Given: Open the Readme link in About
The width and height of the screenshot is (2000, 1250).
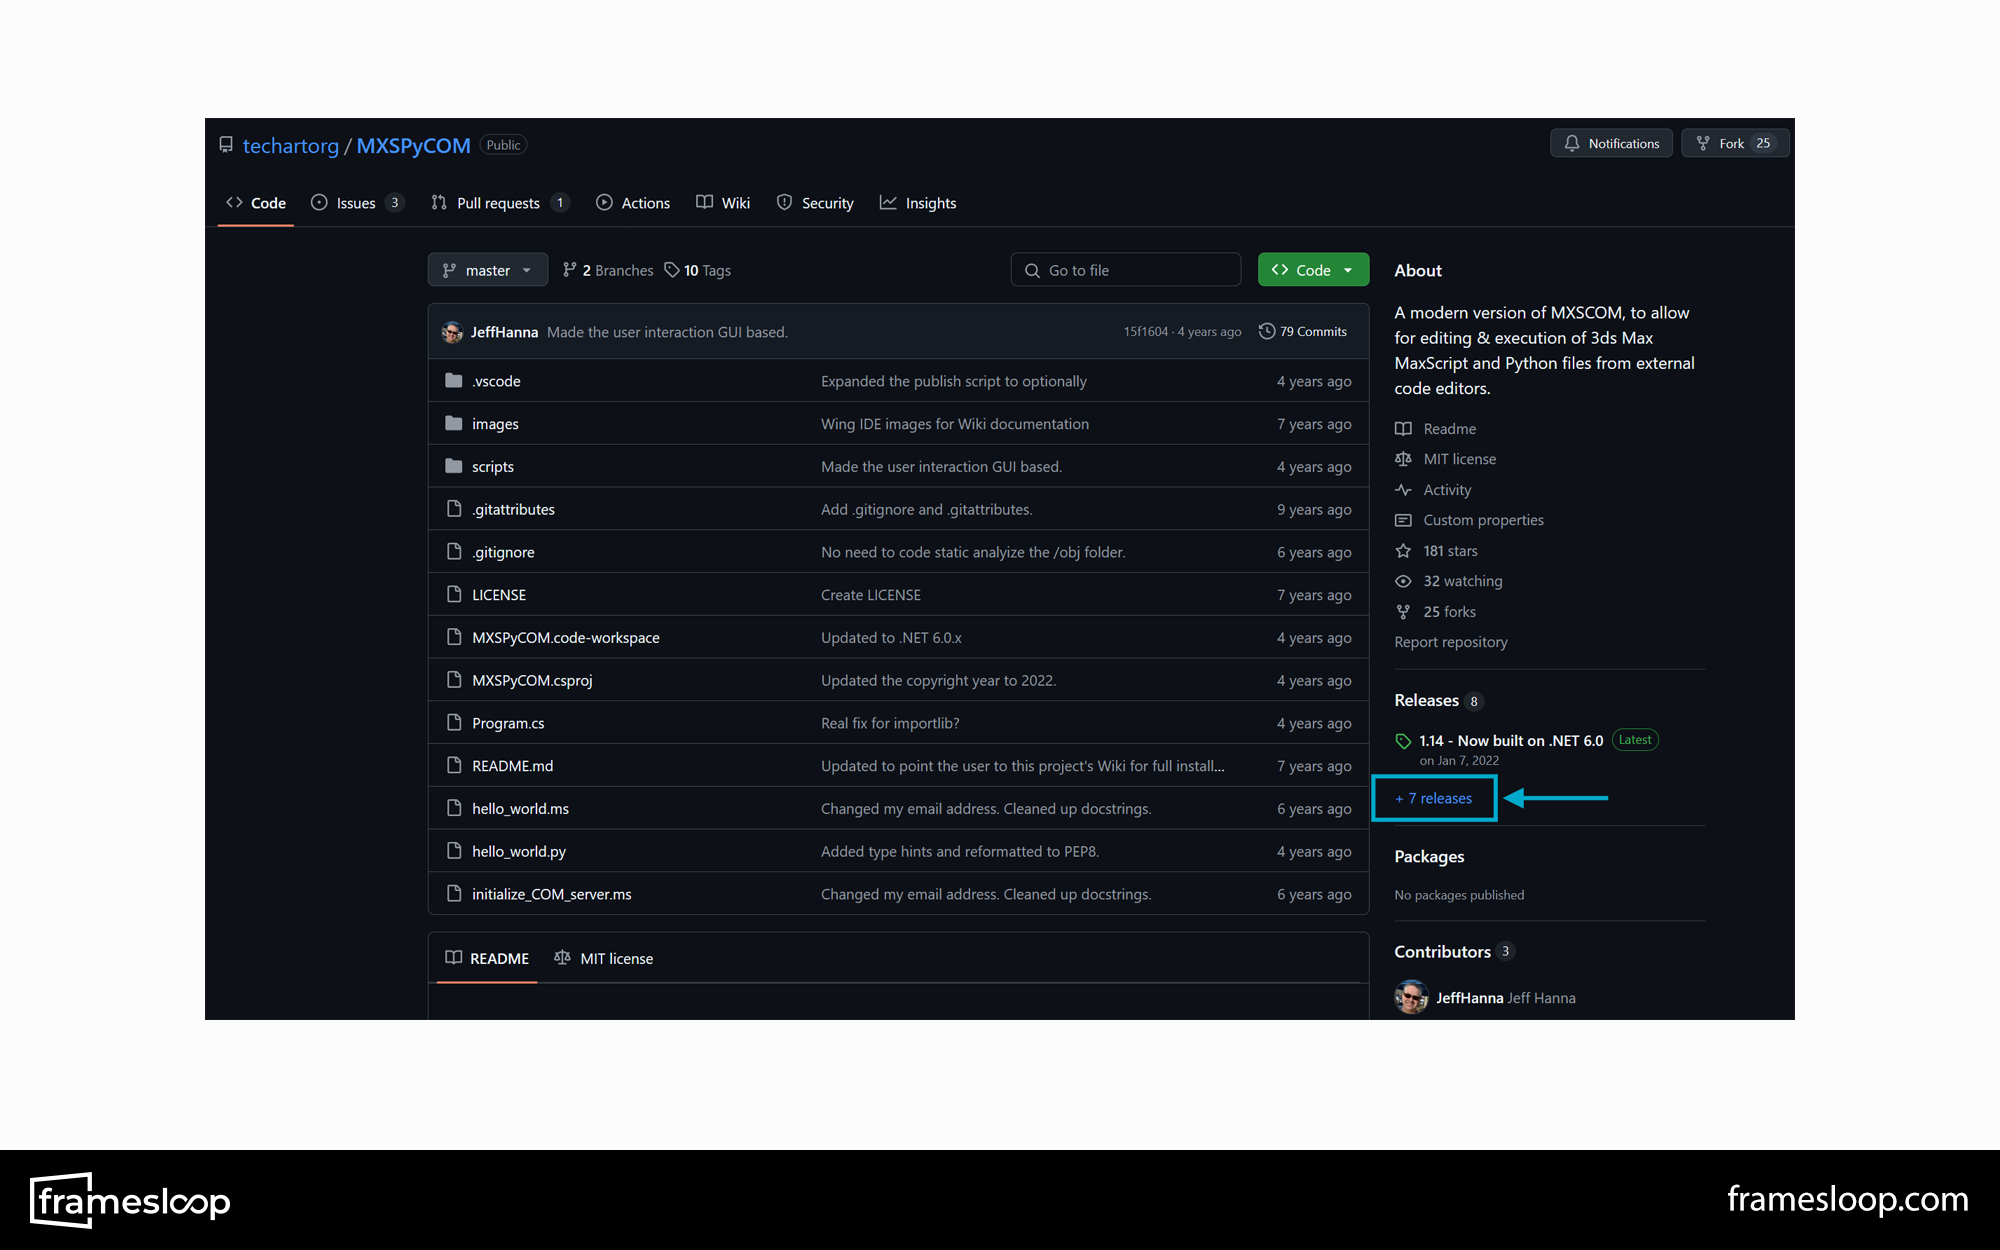Looking at the screenshot, I should tap(1436, 429).
